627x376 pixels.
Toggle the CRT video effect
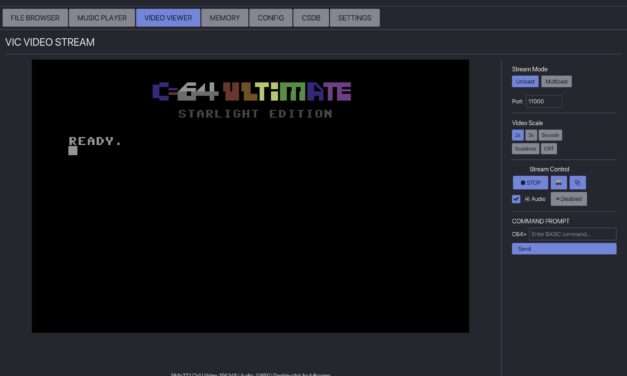click(x=549, y=149)
